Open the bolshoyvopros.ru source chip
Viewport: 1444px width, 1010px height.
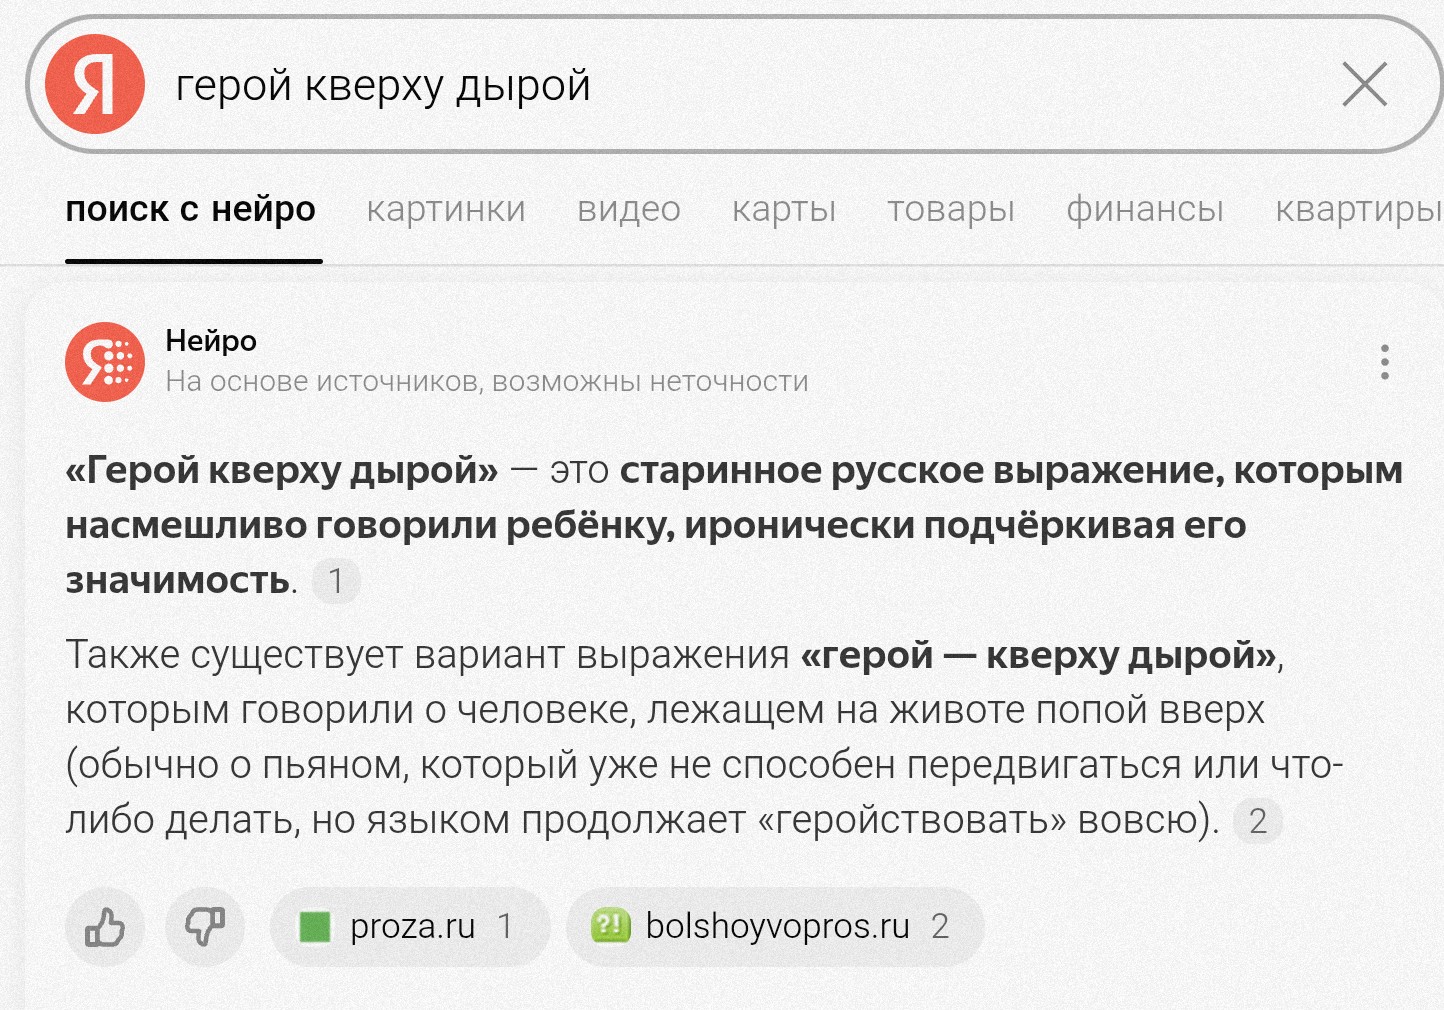tap(775, 927)
